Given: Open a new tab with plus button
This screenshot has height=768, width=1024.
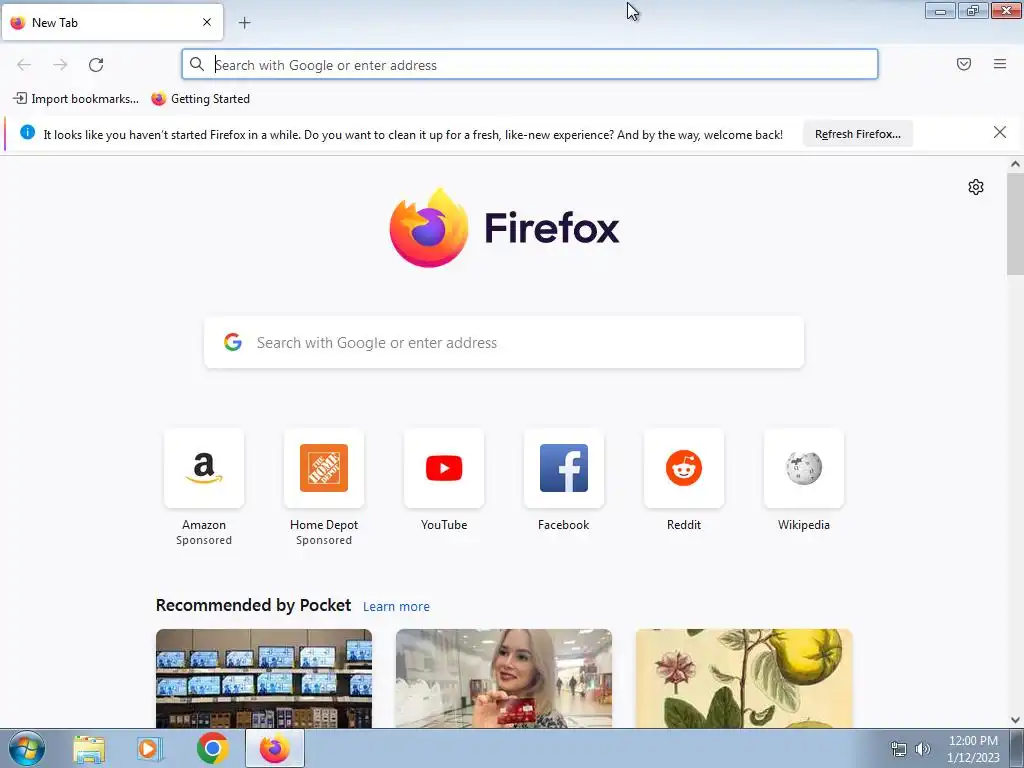Looking at the screenshot, I should (x=244, y=23).
